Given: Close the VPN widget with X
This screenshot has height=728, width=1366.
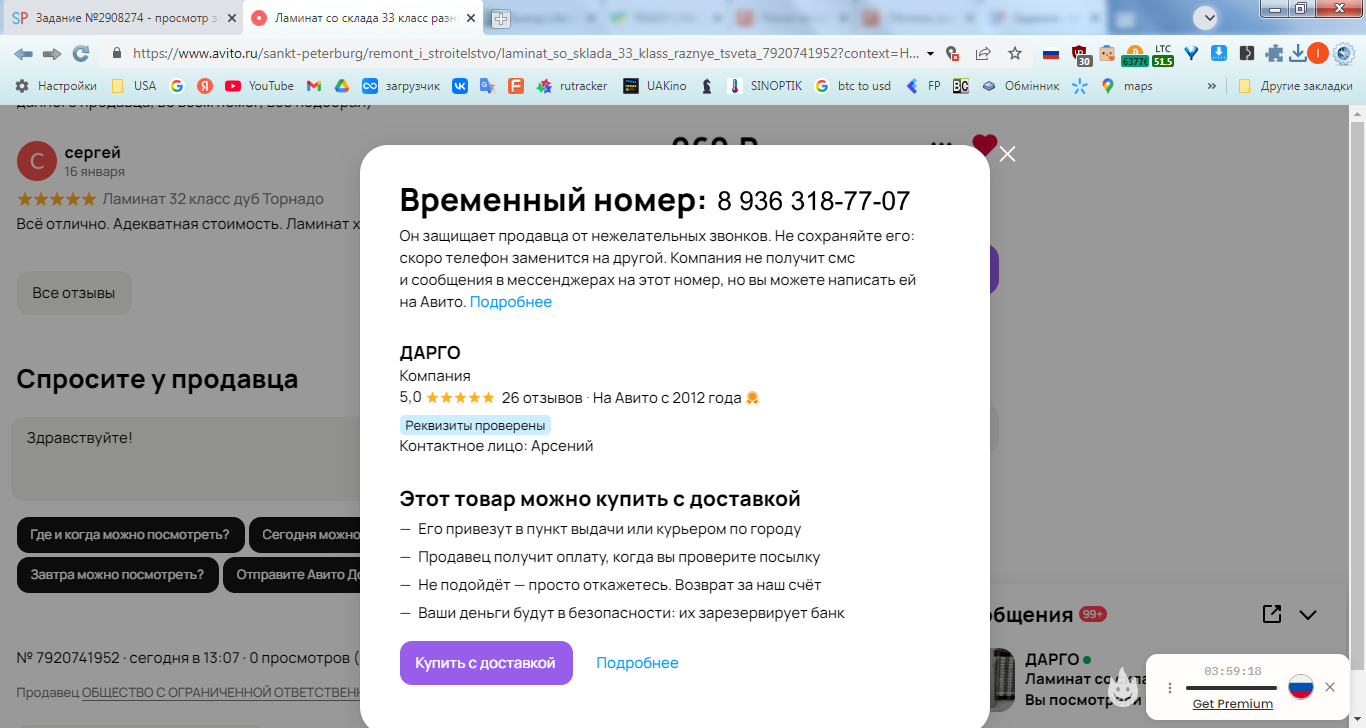Looking at the screenshot, I should click(x=1329, y=687).
